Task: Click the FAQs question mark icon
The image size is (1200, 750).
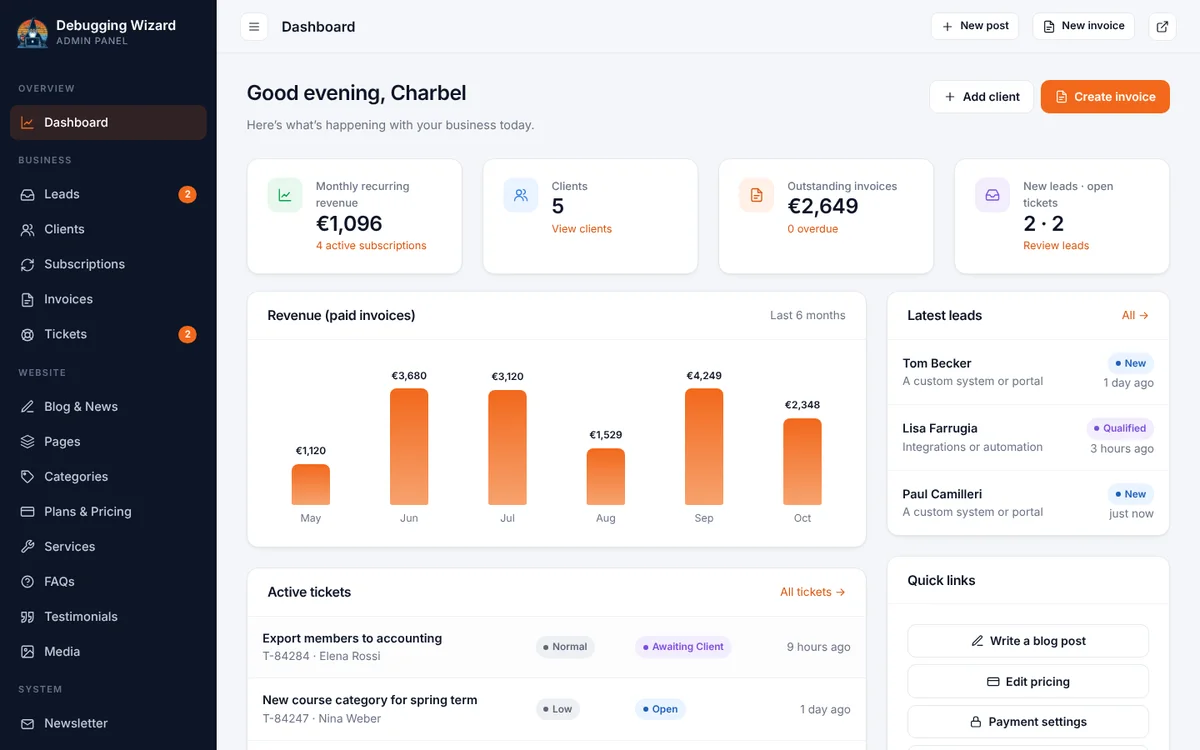Action: coord(27,581)
